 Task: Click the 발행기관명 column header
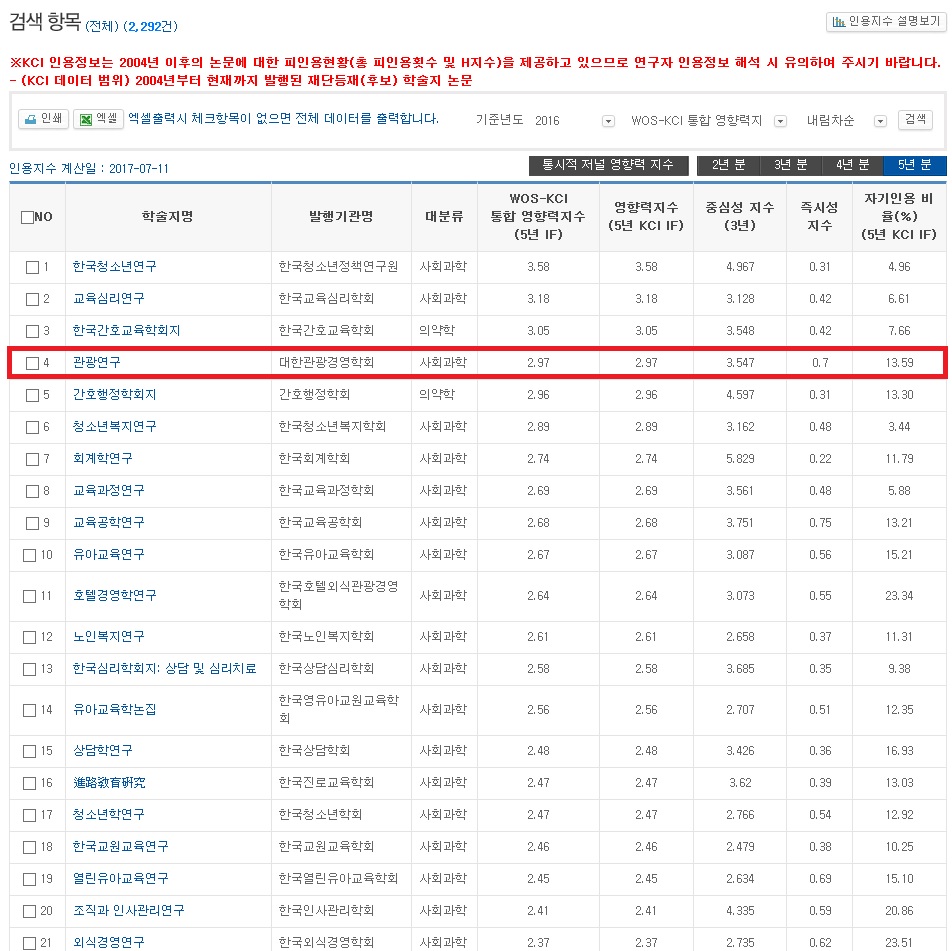(341, 217)
